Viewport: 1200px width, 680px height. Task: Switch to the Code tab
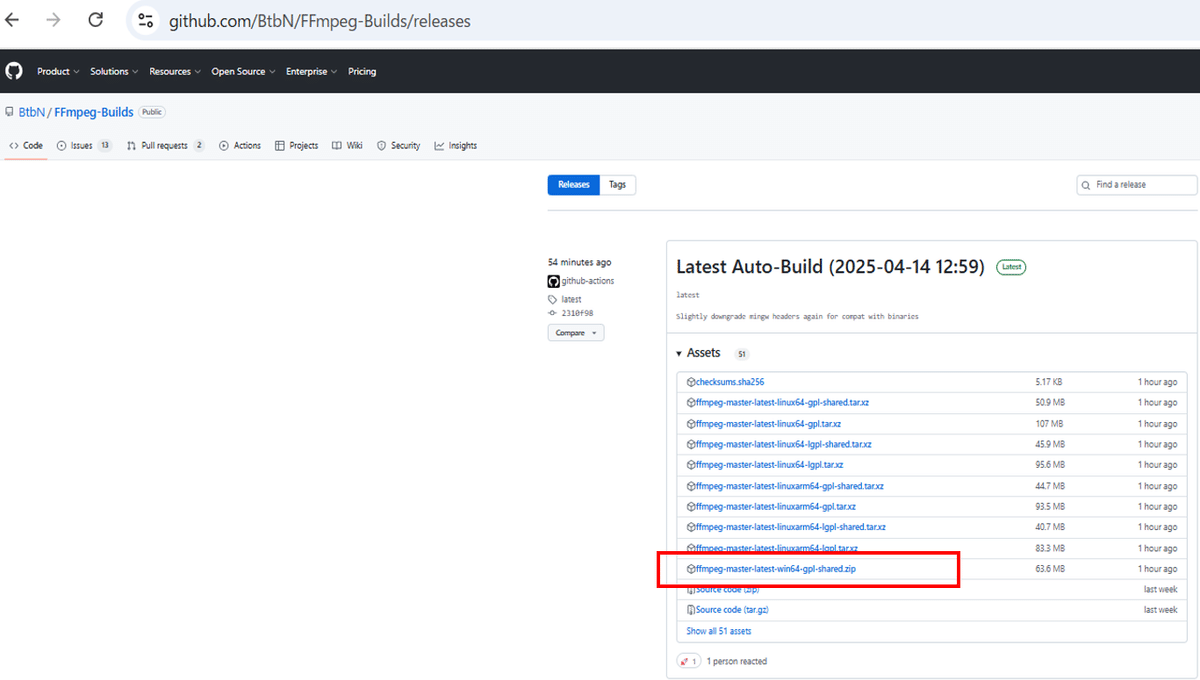point(26,146)
